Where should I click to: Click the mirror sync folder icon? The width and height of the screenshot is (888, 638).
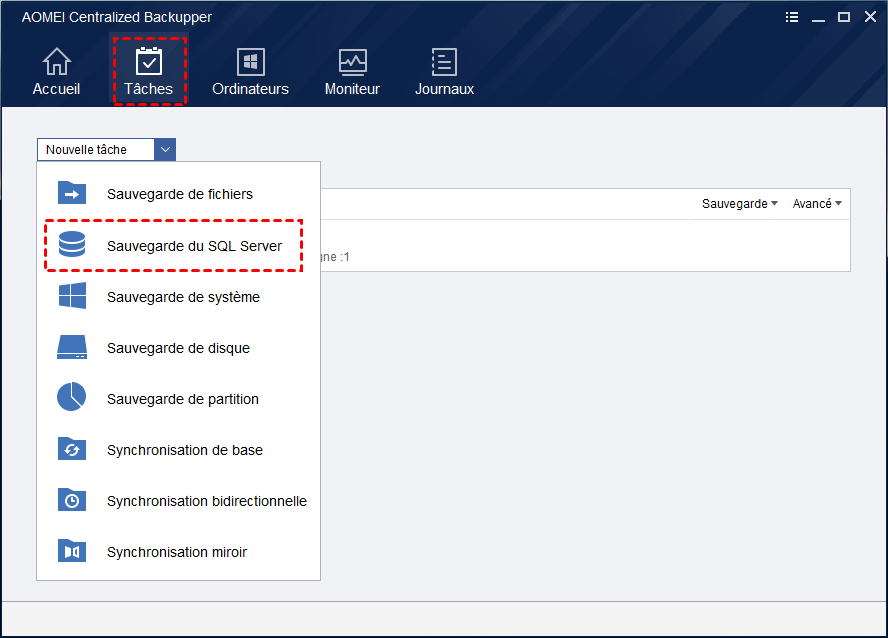point(72,551)
